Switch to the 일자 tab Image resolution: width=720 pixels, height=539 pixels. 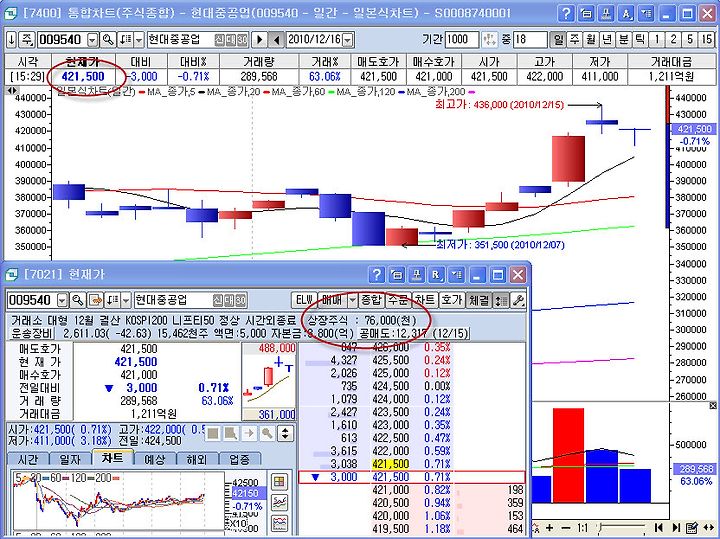70,459
